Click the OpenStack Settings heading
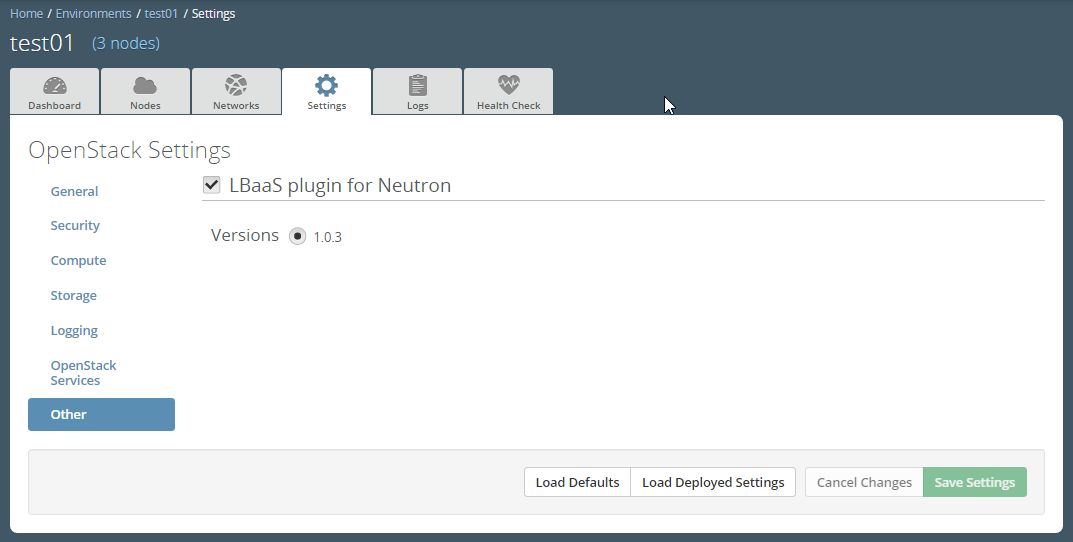 click(129, 151)
